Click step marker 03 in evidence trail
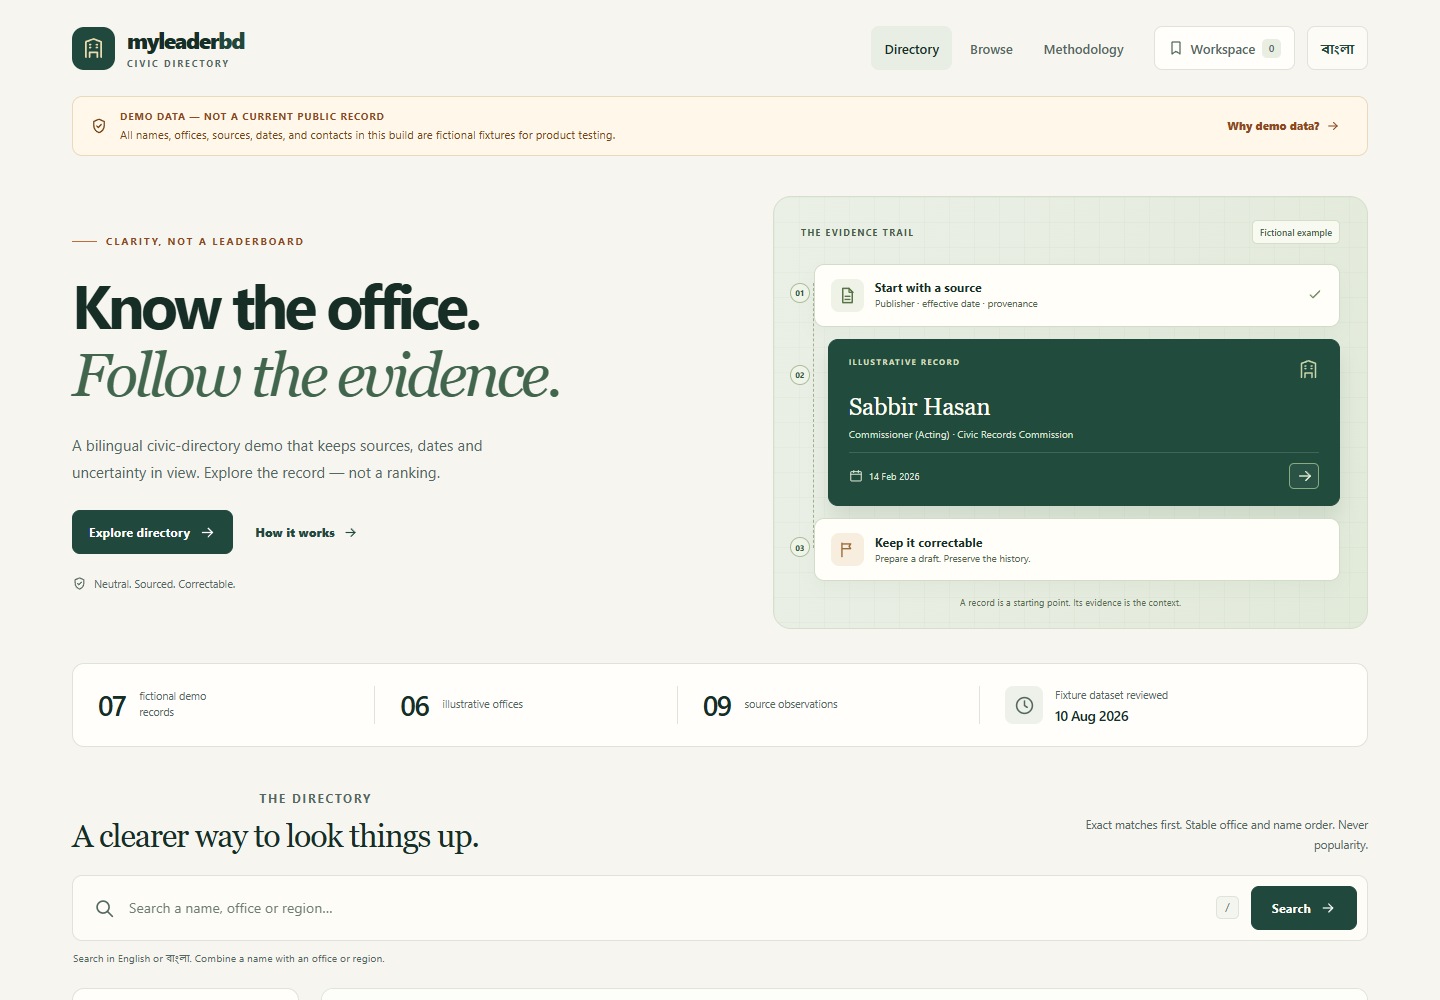 tap(799, 547)
